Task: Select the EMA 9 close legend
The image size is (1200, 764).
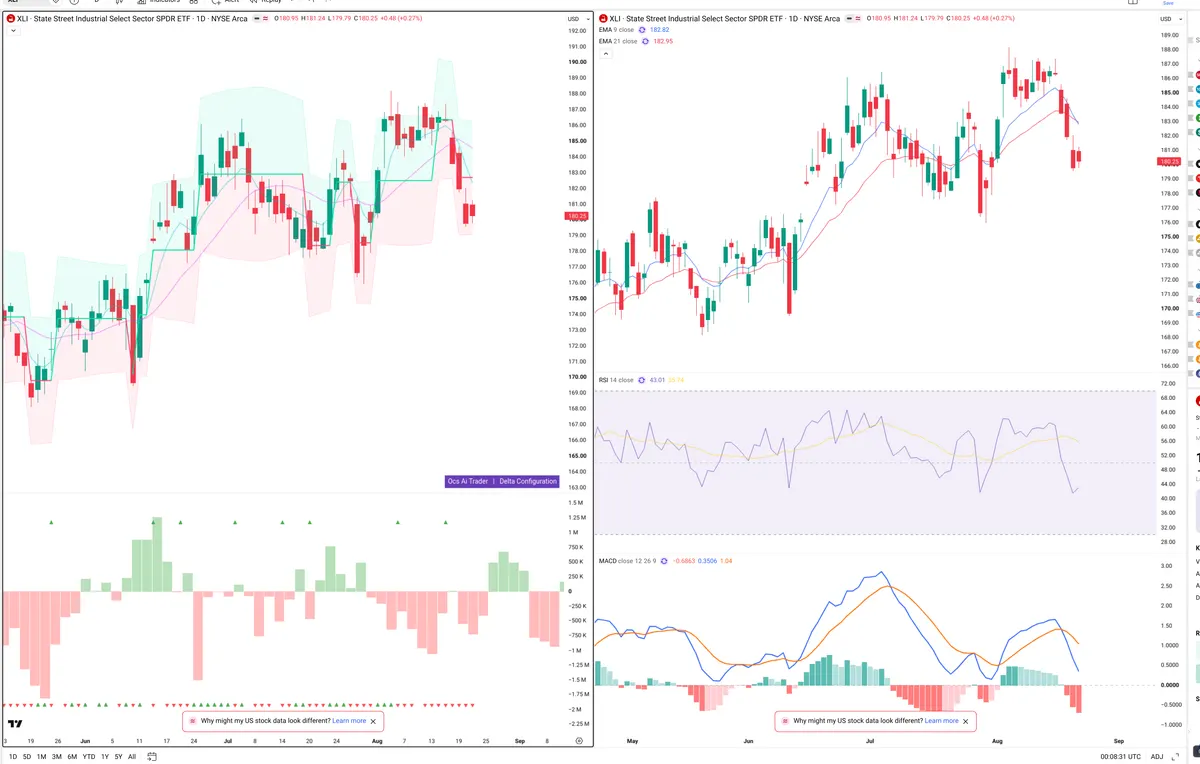Action: (618, 30)
